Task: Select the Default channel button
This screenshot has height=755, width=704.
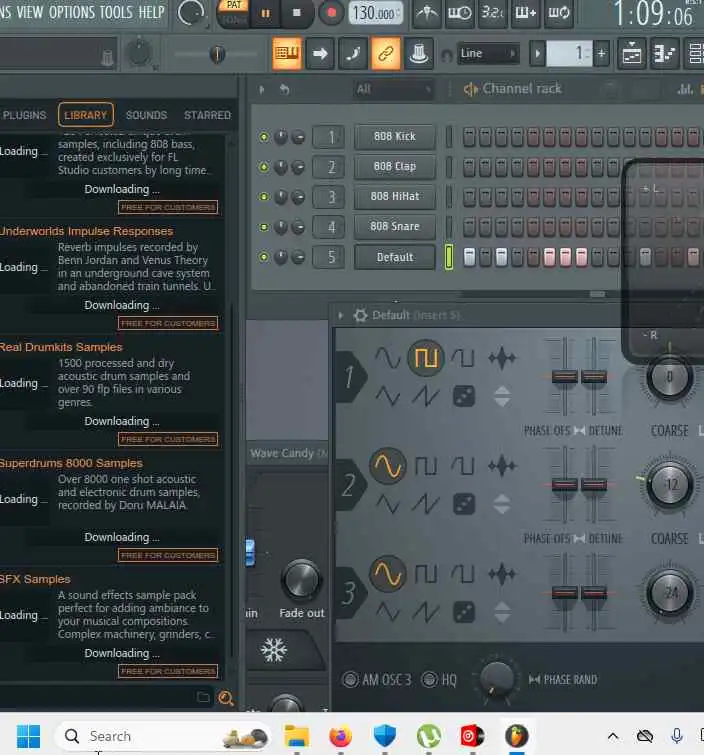Action: pos(395,257)
